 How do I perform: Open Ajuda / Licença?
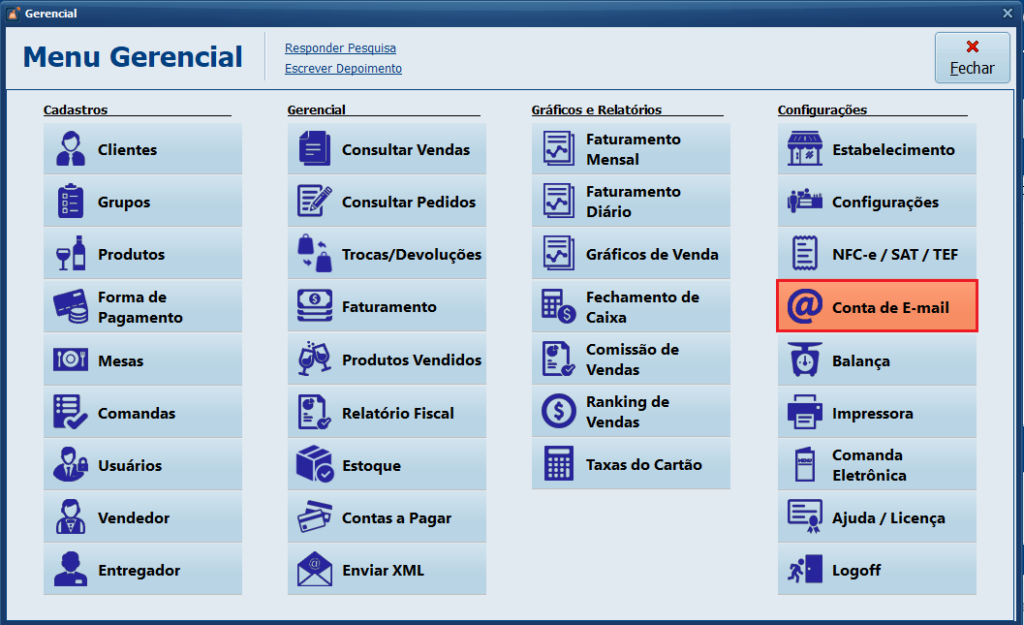[887, 518]
